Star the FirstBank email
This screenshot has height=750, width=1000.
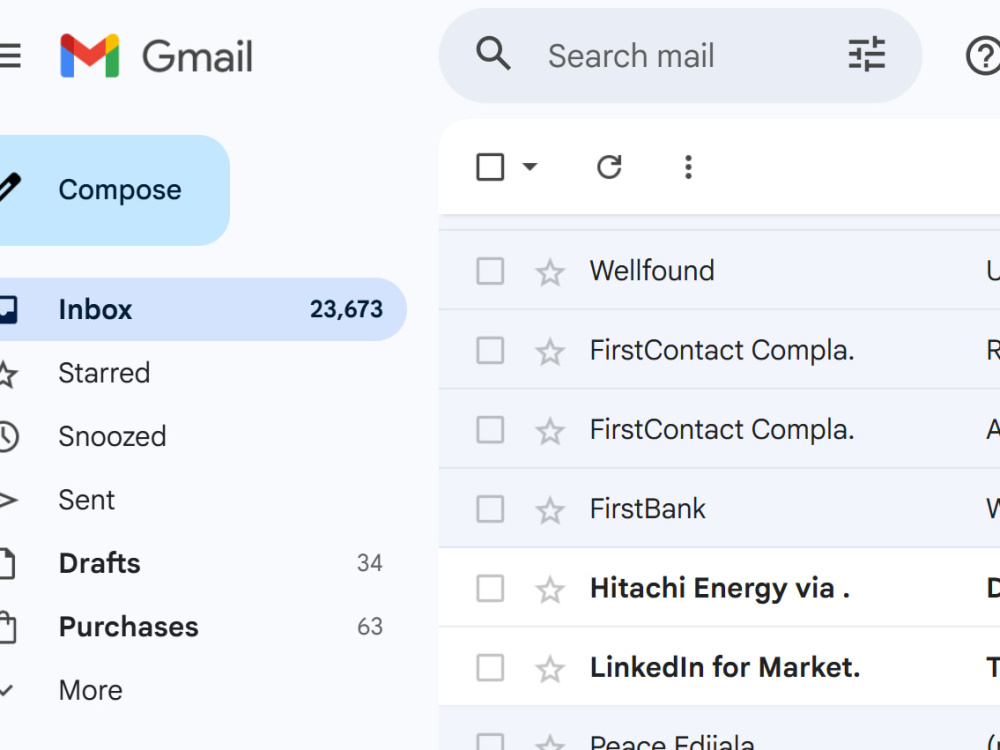tap(550, 510)
